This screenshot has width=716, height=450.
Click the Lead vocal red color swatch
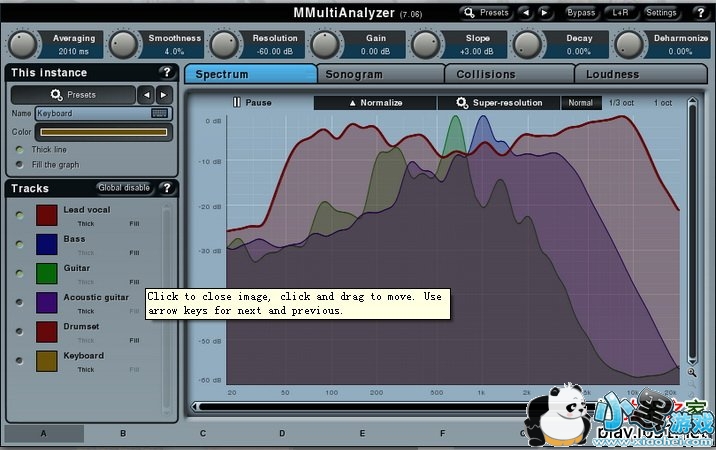tap(47, 215)
